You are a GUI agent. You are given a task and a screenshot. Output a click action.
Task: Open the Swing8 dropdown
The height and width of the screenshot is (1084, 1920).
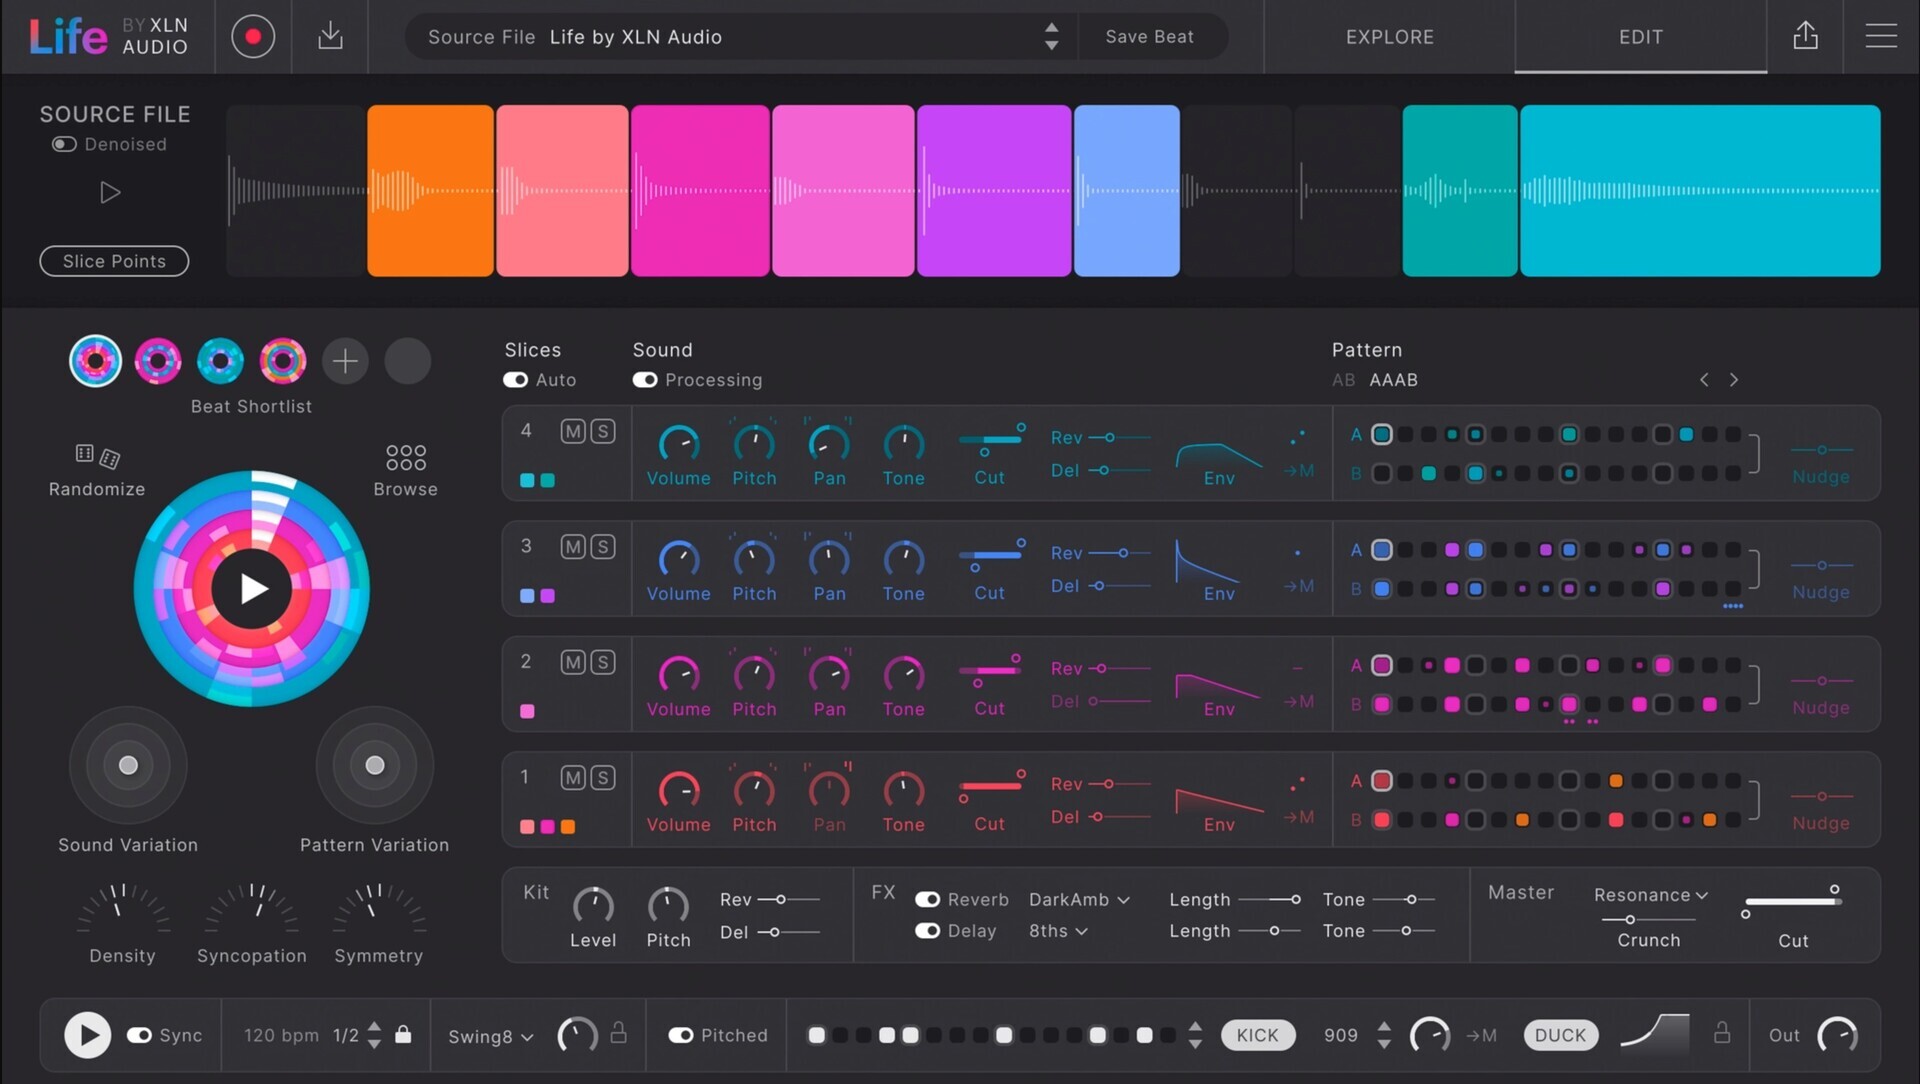[490, 1036]
